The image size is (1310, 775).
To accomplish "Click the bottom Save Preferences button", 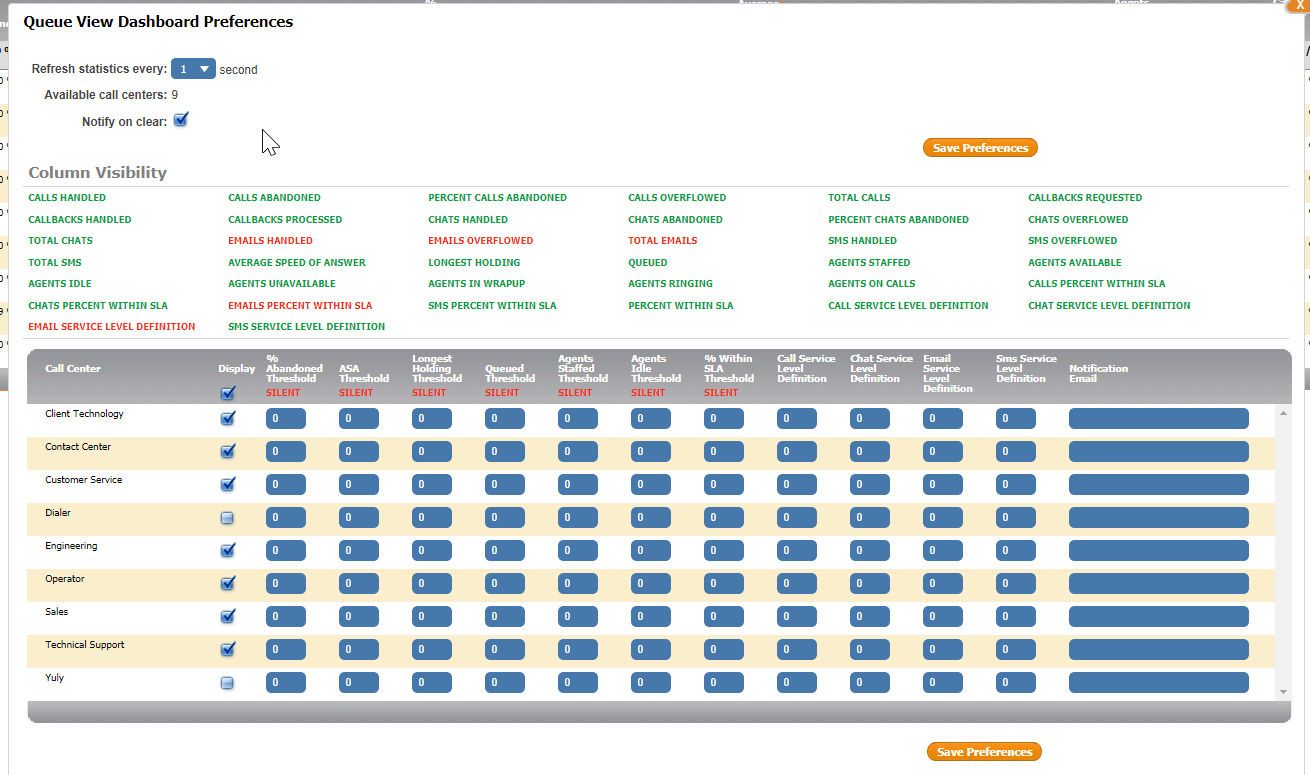I will [984, 752].
